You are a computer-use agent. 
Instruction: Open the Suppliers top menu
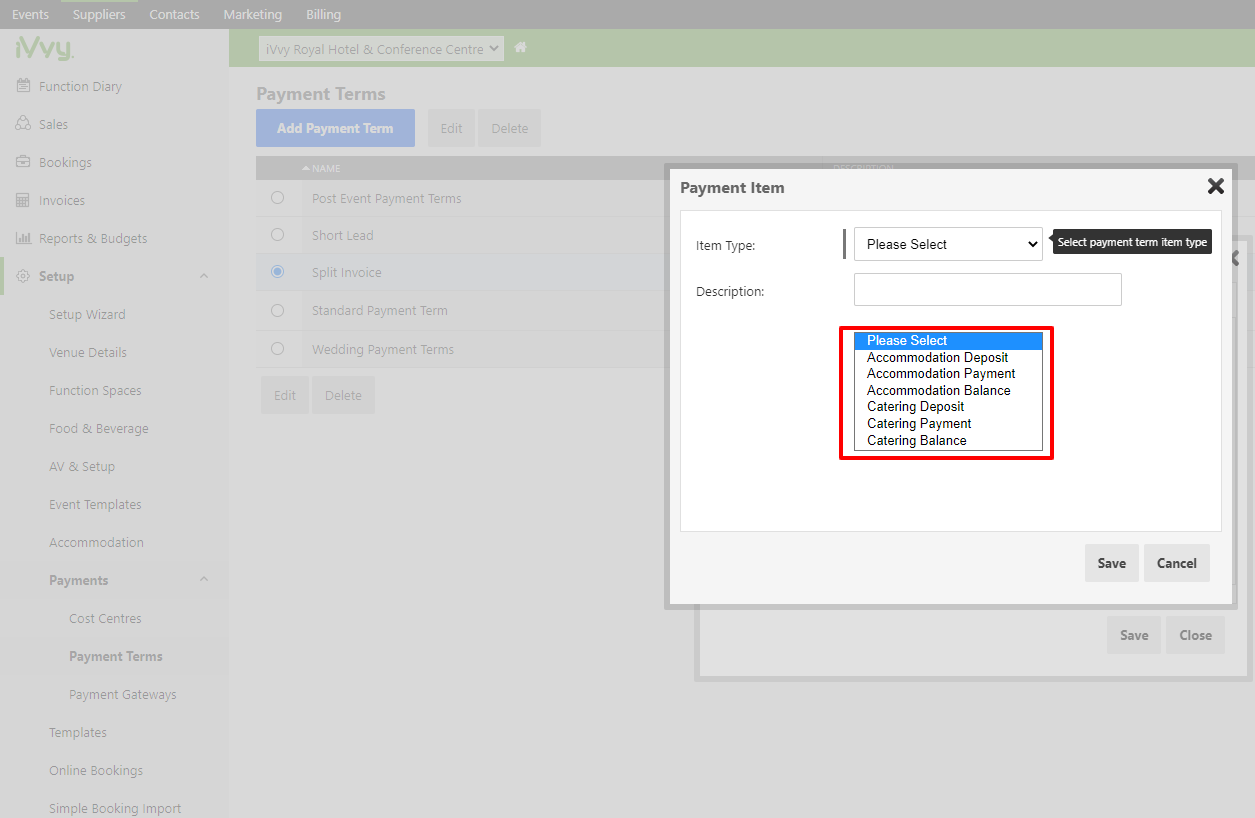tap(99, 14)
